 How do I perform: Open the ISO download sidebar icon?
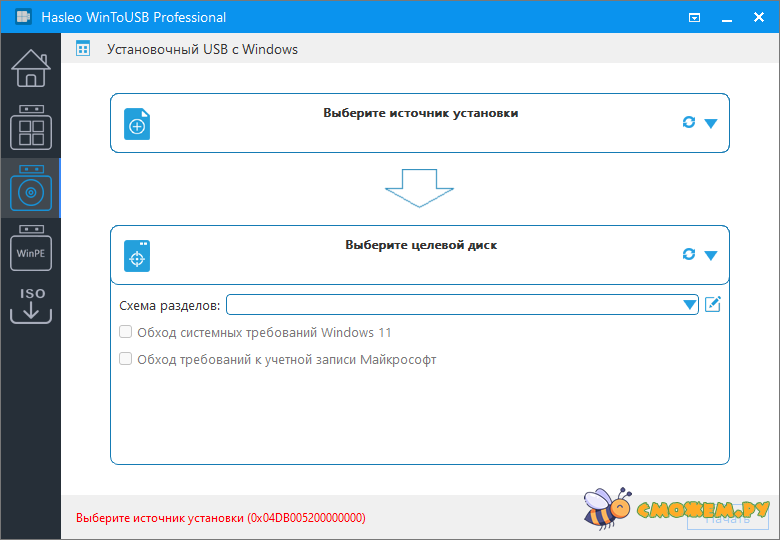point(31,305)
